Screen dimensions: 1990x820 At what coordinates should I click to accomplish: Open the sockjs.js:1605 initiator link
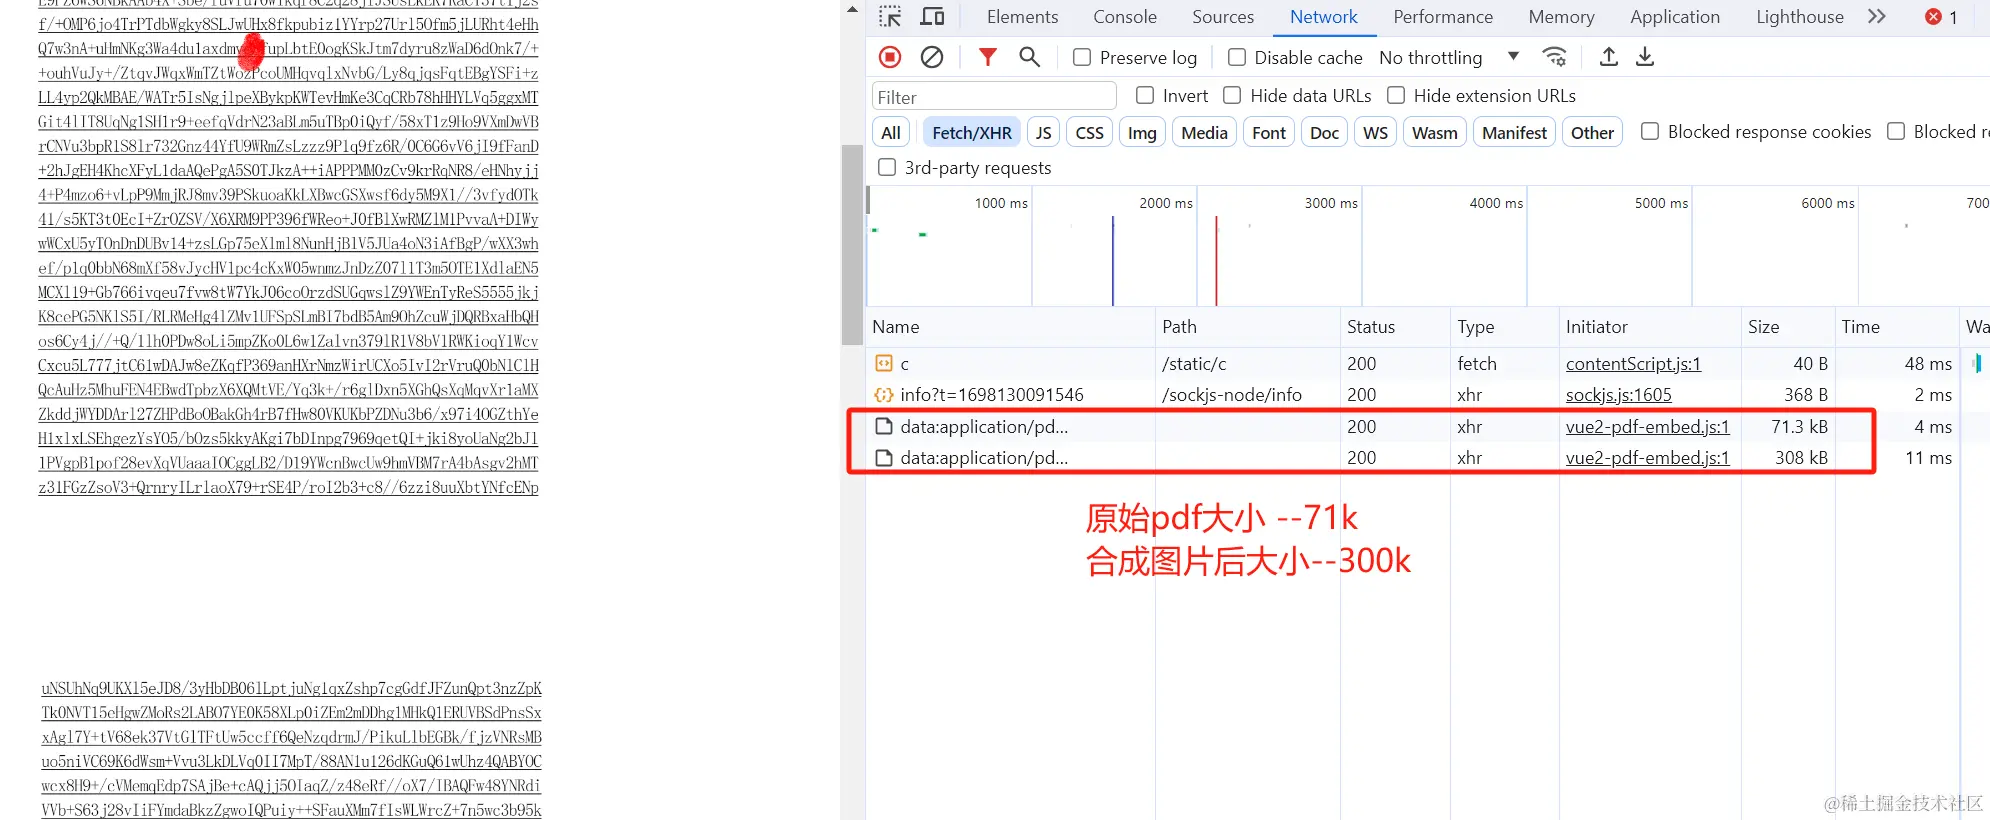1618,395
